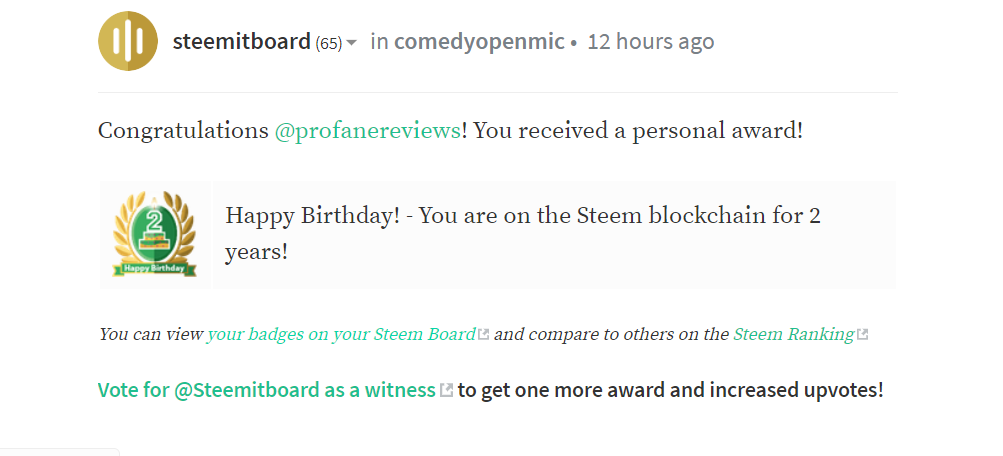Click external-link icon after Steem Board

coord(484,335)
